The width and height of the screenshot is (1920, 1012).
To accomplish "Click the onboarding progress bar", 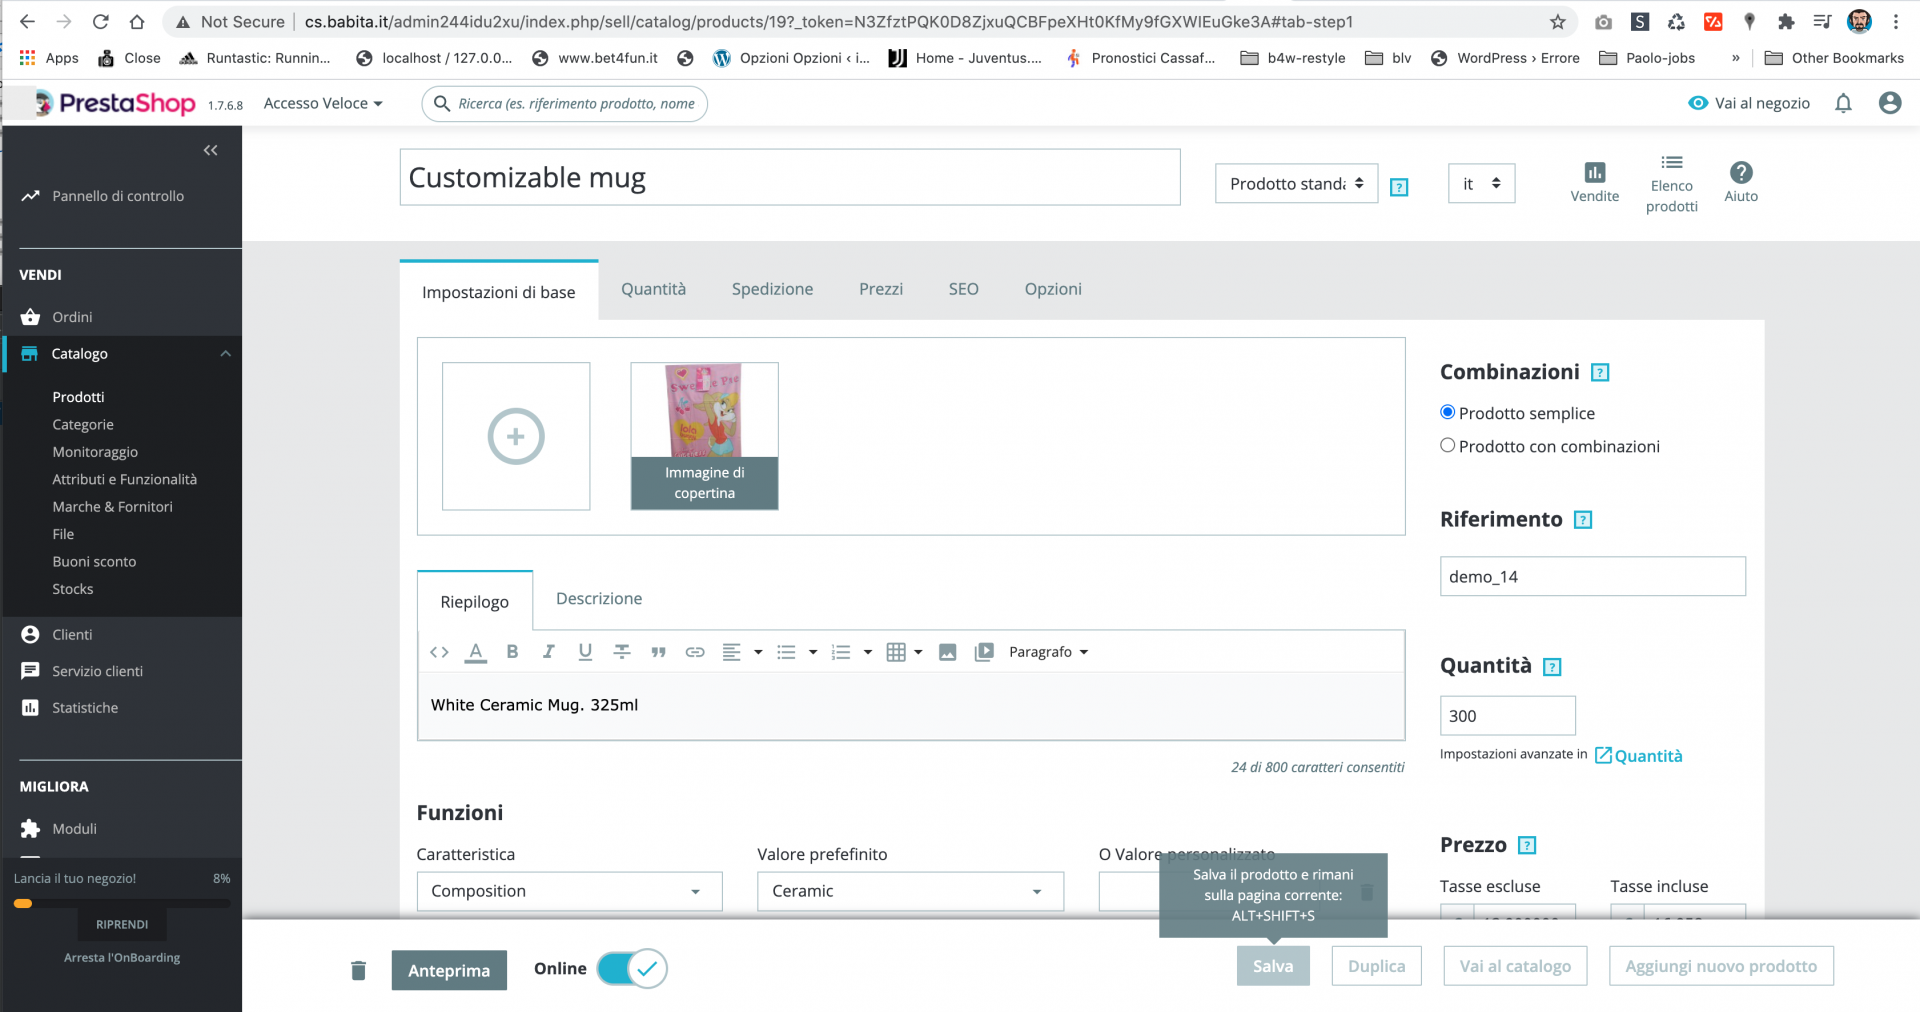I will 122,903.
